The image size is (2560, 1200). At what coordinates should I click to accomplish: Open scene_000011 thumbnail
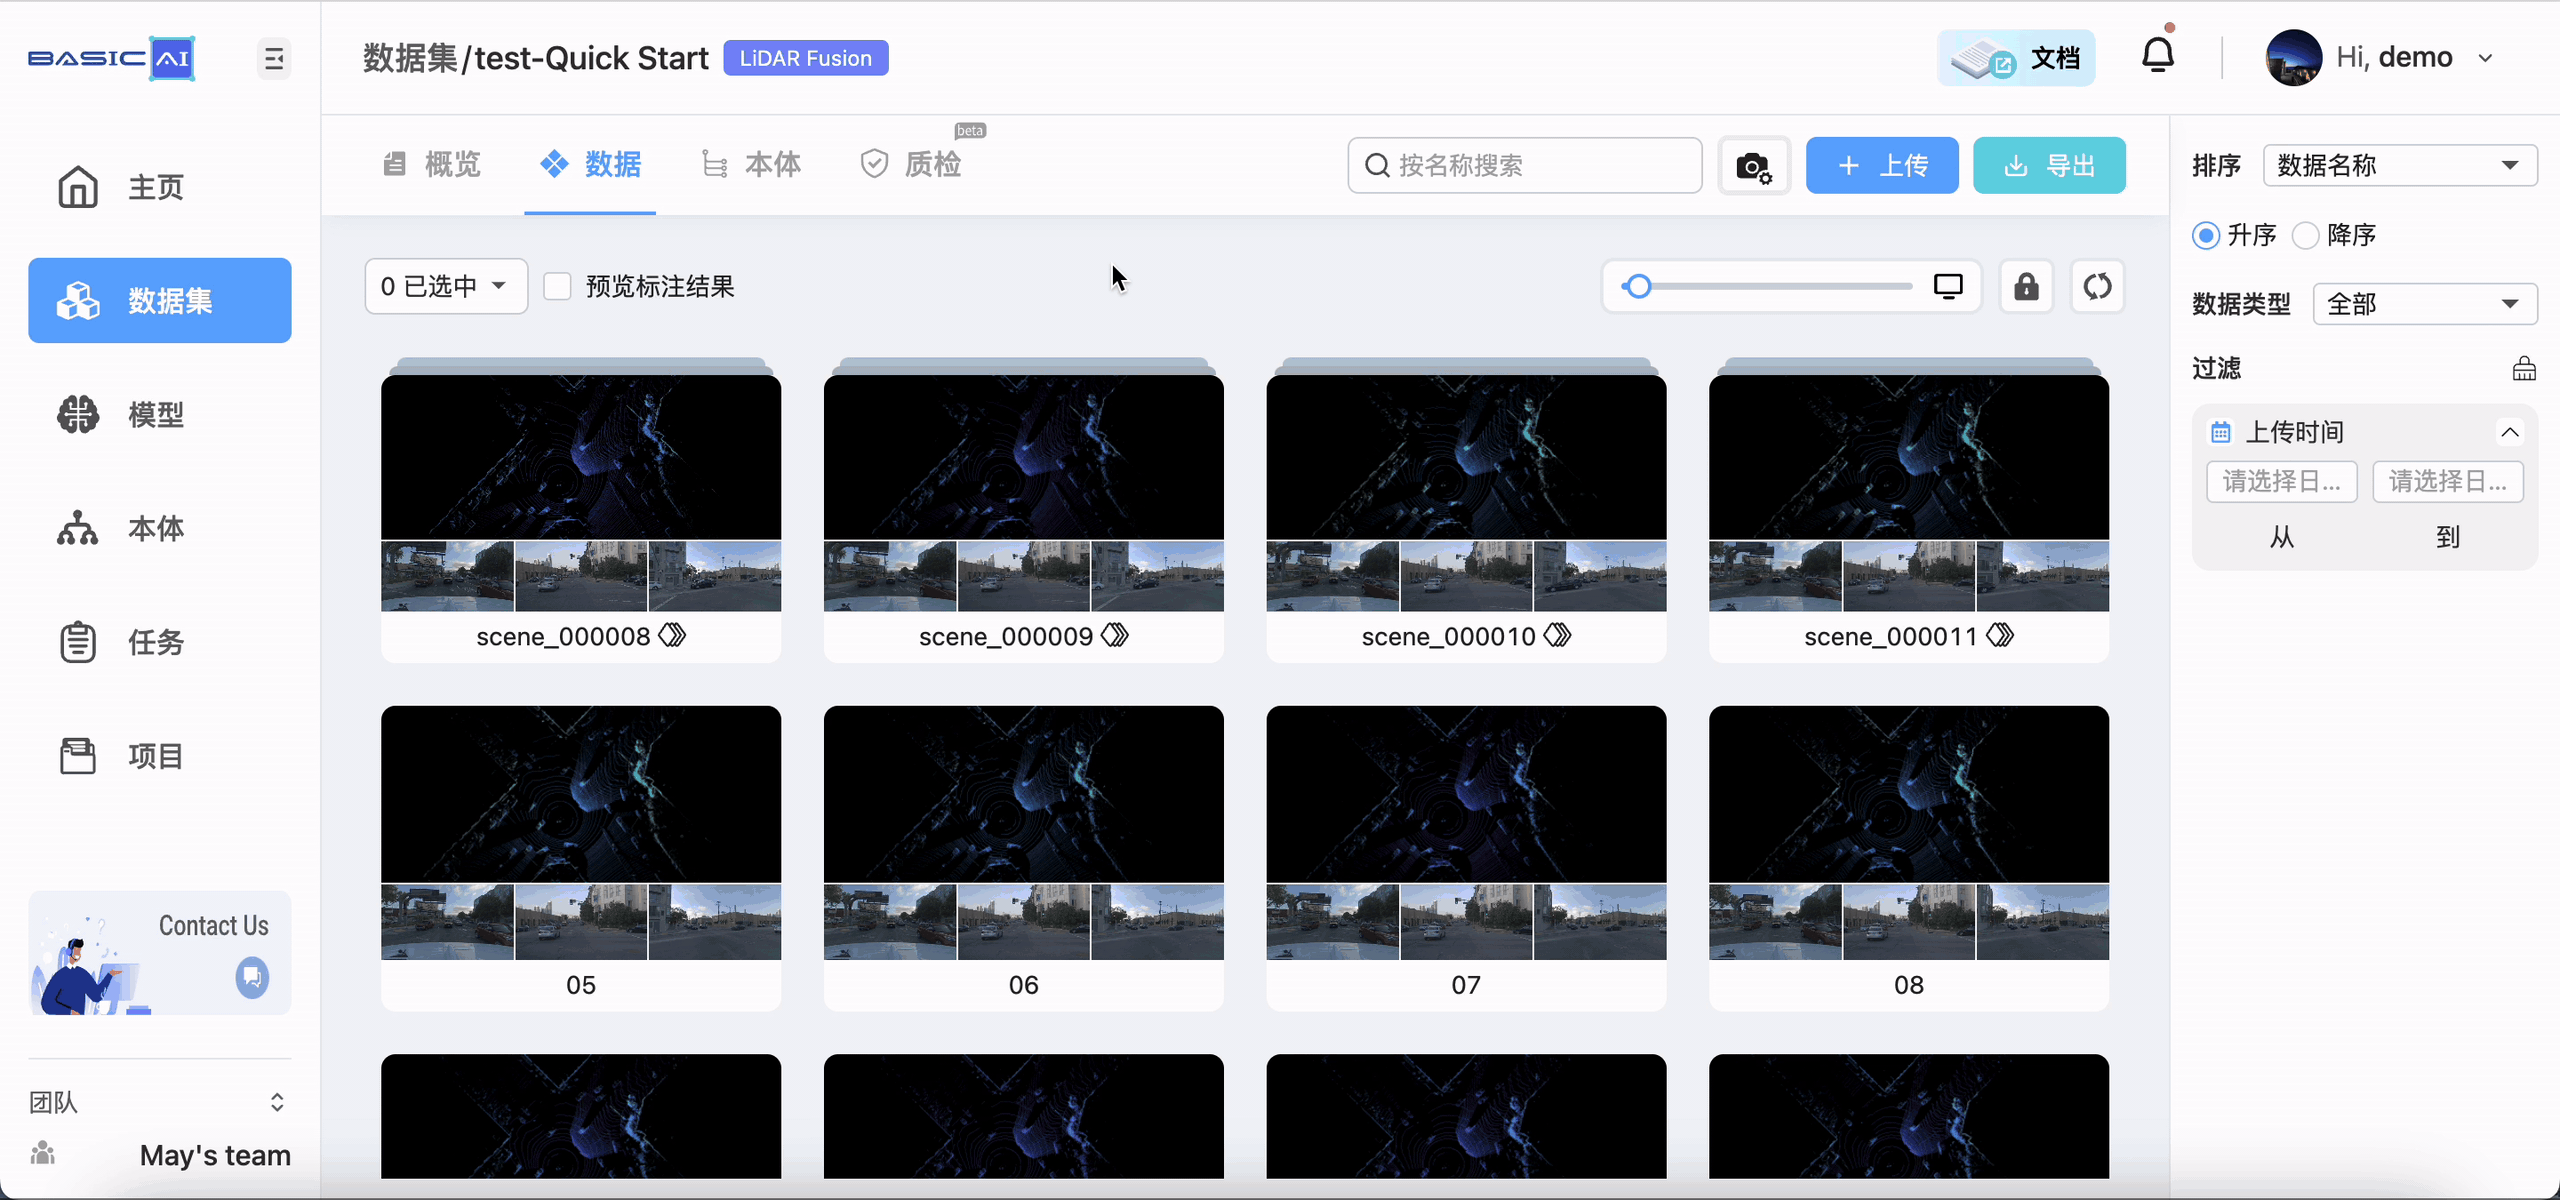click(x=1909, y=492)
